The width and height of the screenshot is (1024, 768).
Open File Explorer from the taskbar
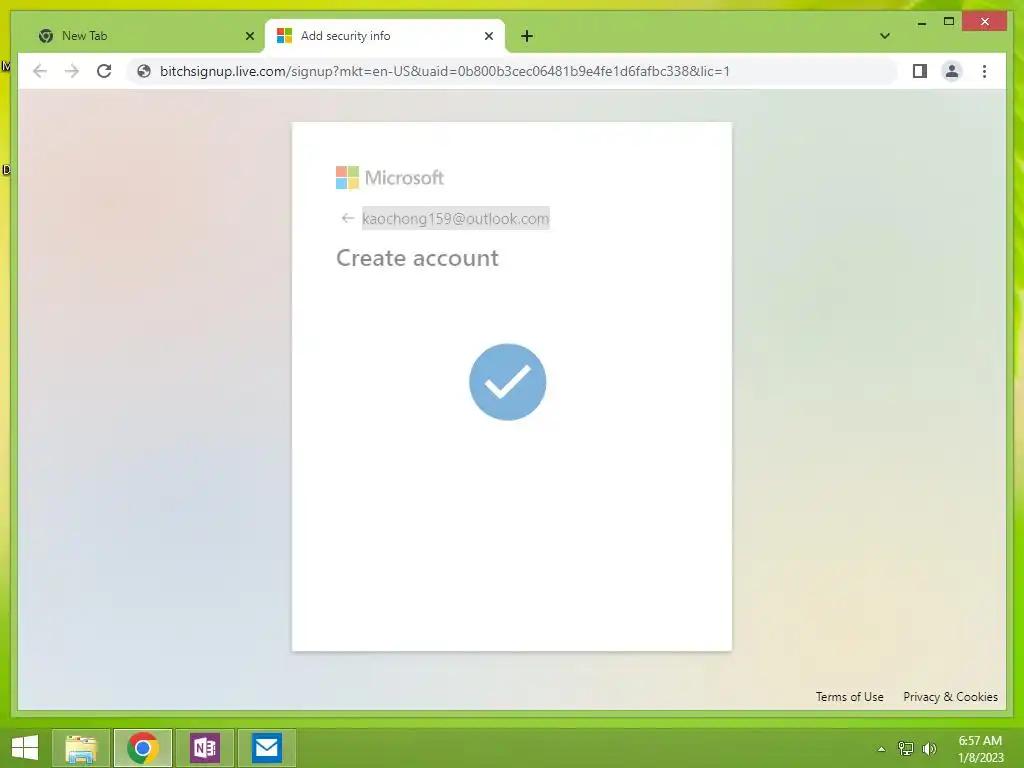pos(80,748)
